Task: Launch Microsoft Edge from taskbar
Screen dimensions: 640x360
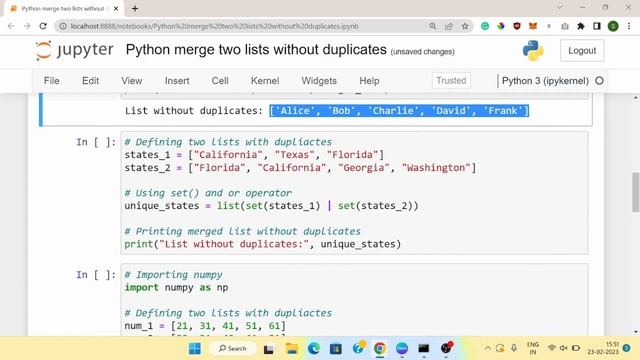Action: click(x=313, y=349)
